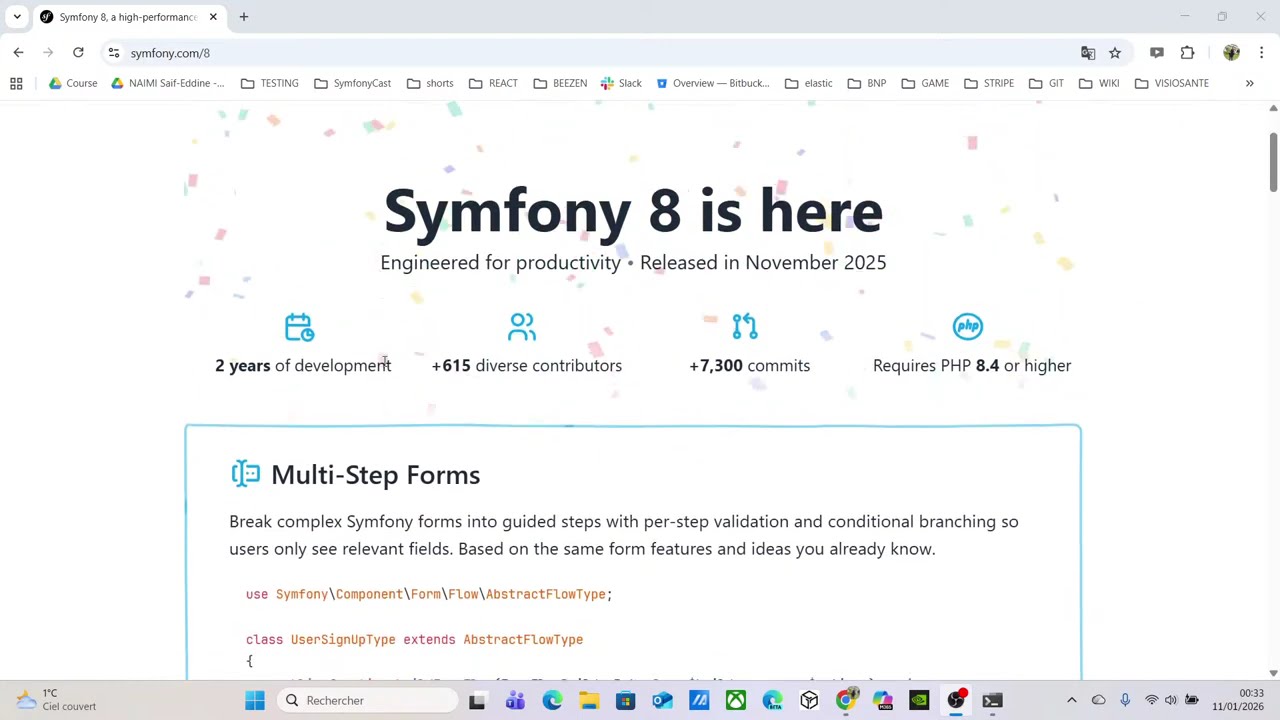Open the Slack bookmark
Screen dimensions: 1280x720
[621, 83]
